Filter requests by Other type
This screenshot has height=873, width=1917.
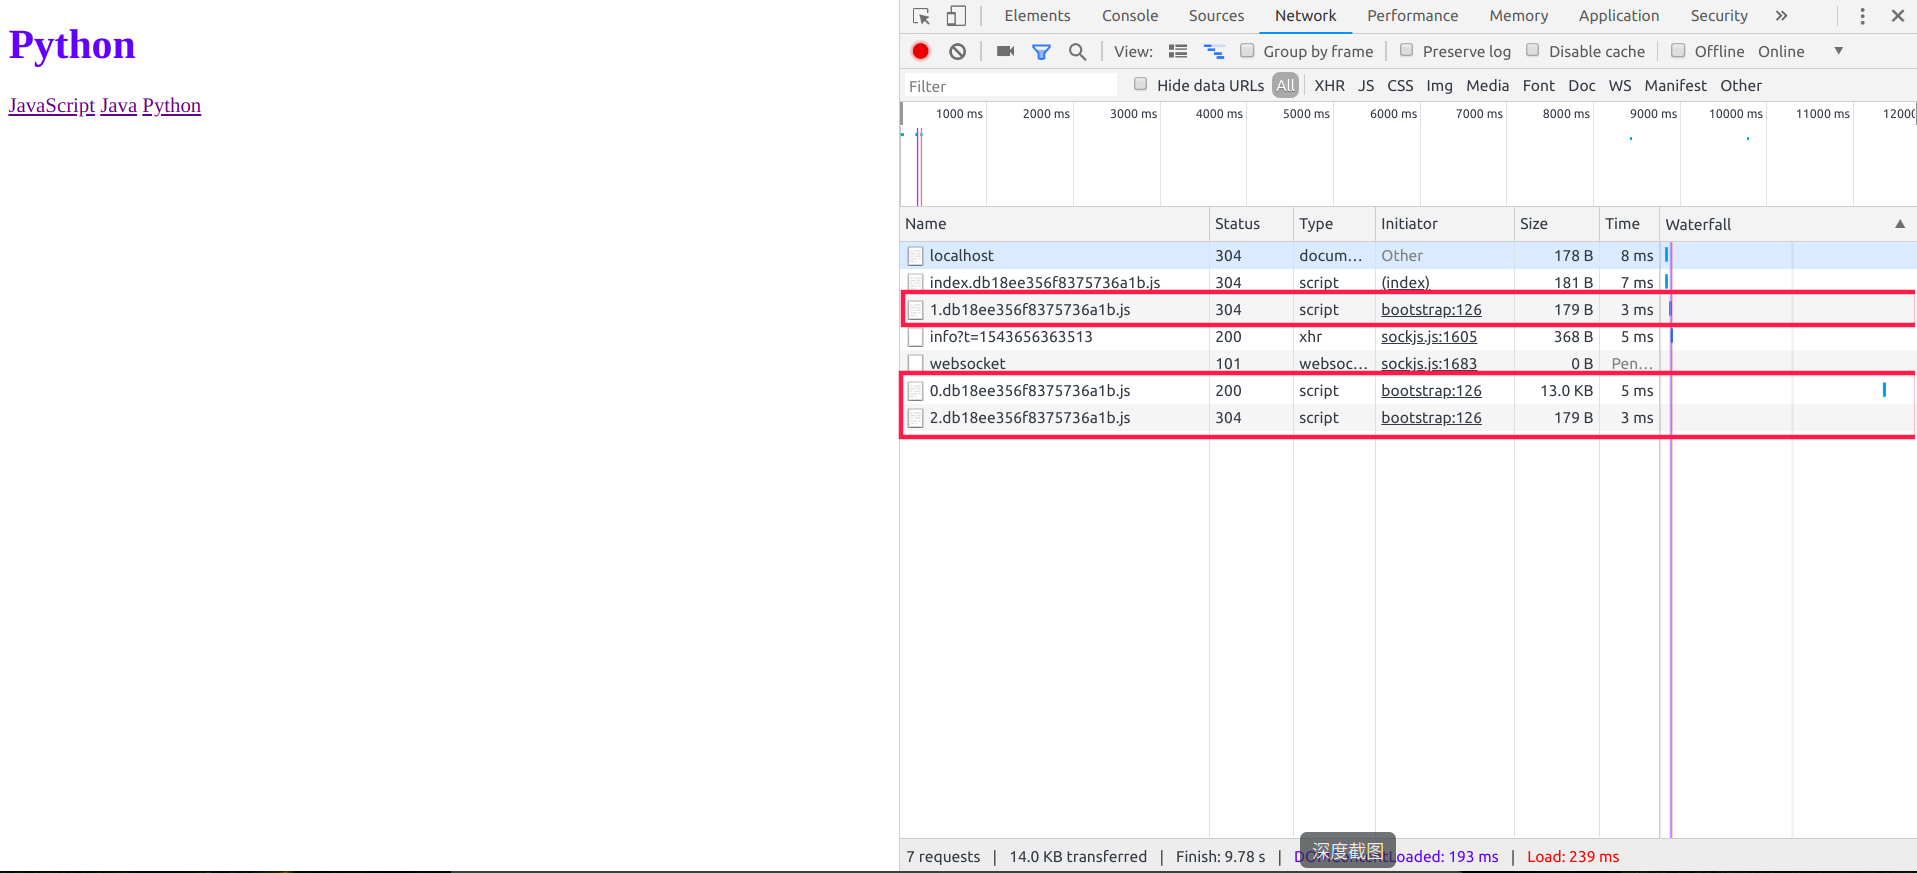[1741, 86]
